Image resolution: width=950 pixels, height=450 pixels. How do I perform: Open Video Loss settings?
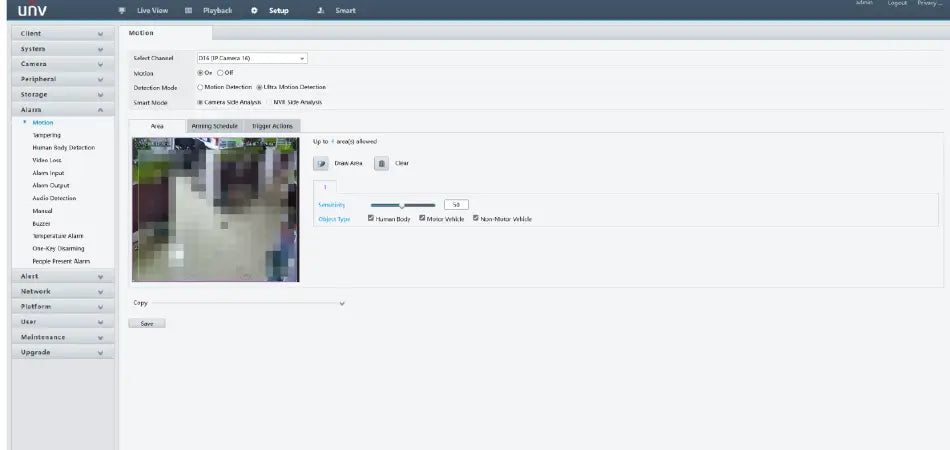pyautogui.click(x=47, y=160)
